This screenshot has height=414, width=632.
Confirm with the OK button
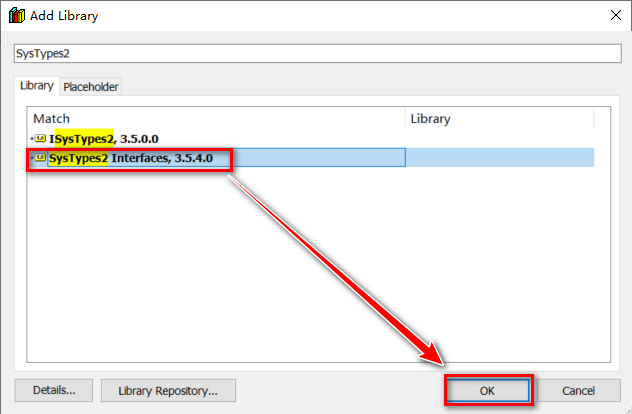coord(488,390)
